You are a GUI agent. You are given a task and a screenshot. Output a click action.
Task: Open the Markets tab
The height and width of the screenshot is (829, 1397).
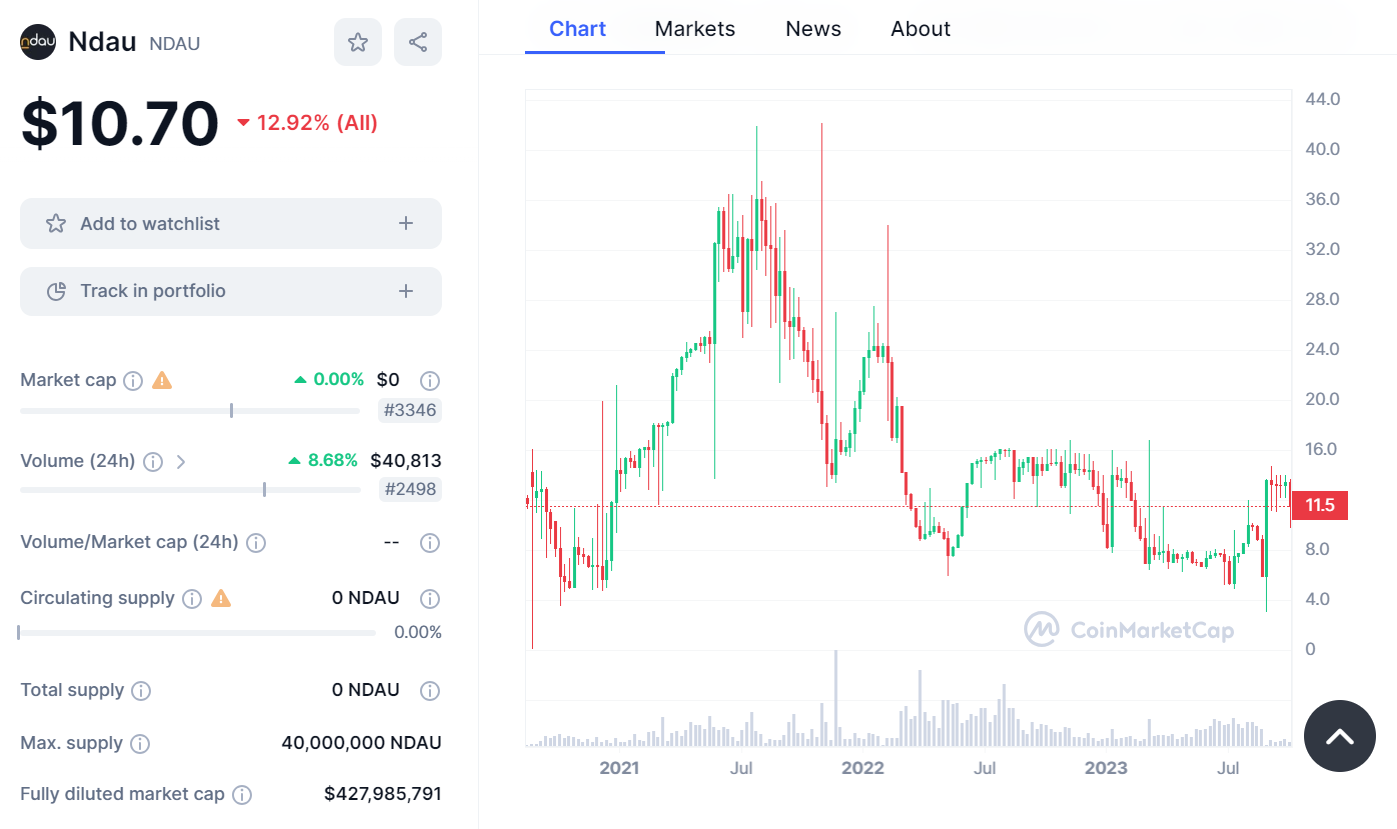(695, 29)
